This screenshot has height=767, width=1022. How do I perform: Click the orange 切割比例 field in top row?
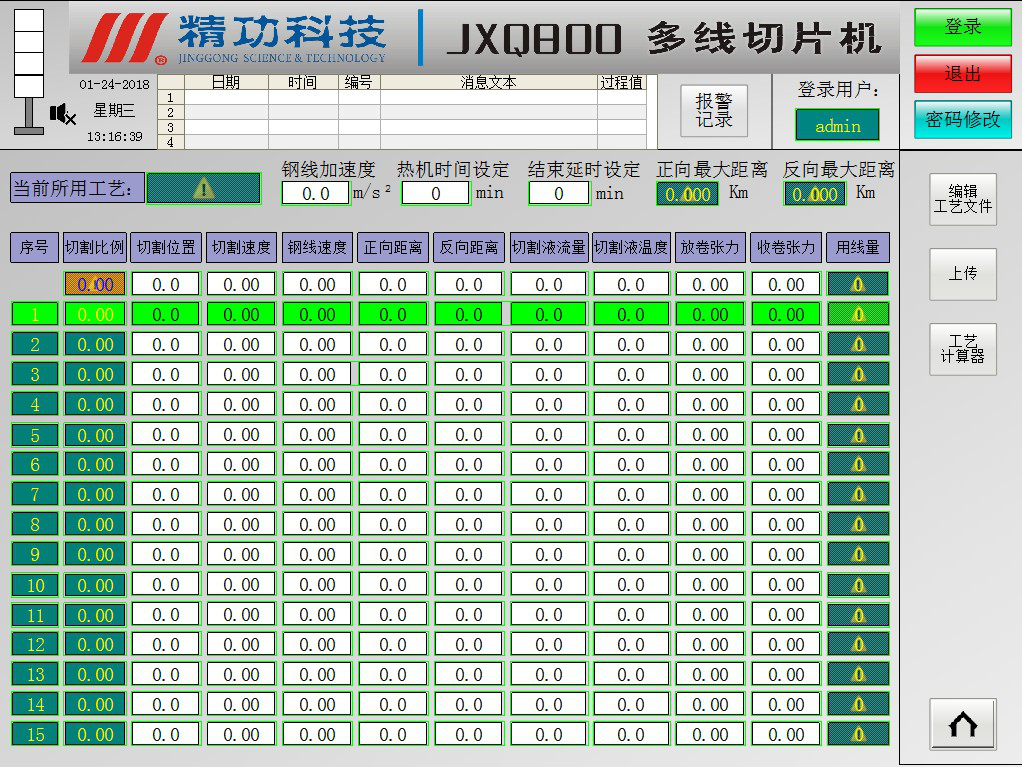95,284
